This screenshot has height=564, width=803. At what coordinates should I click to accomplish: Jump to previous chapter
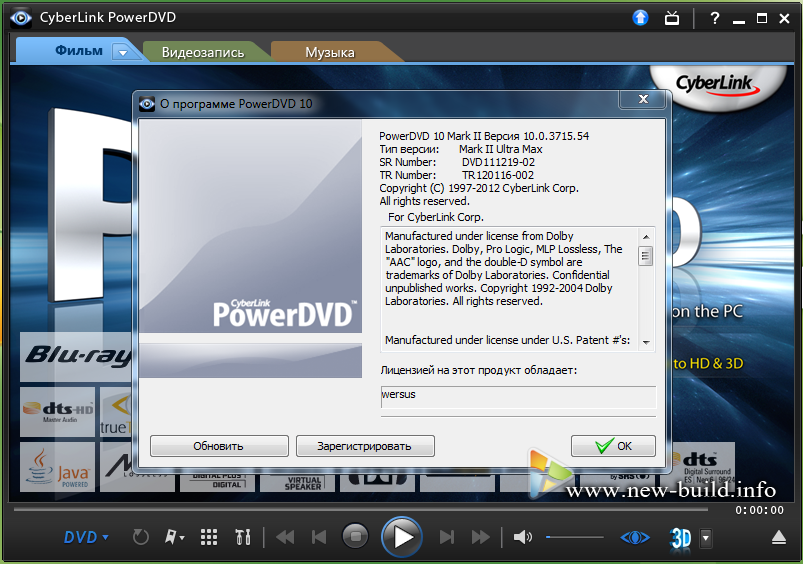(x=319, y=537)
